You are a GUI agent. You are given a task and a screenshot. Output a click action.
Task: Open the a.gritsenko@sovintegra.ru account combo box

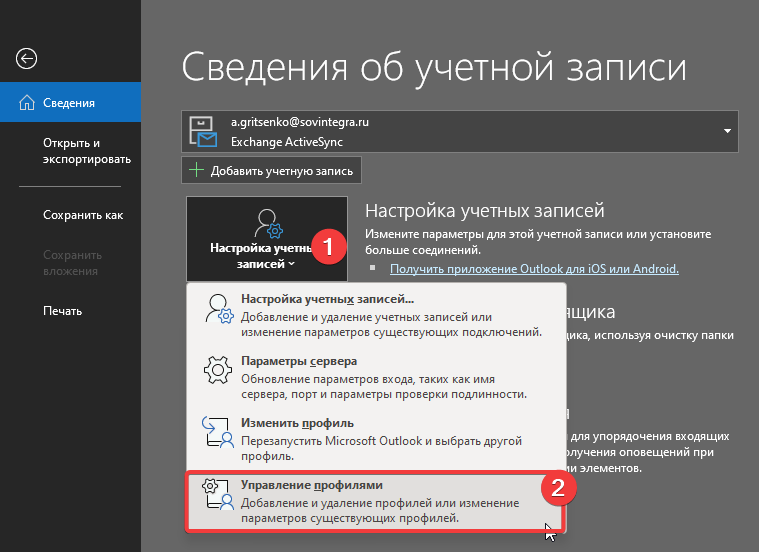460,132
